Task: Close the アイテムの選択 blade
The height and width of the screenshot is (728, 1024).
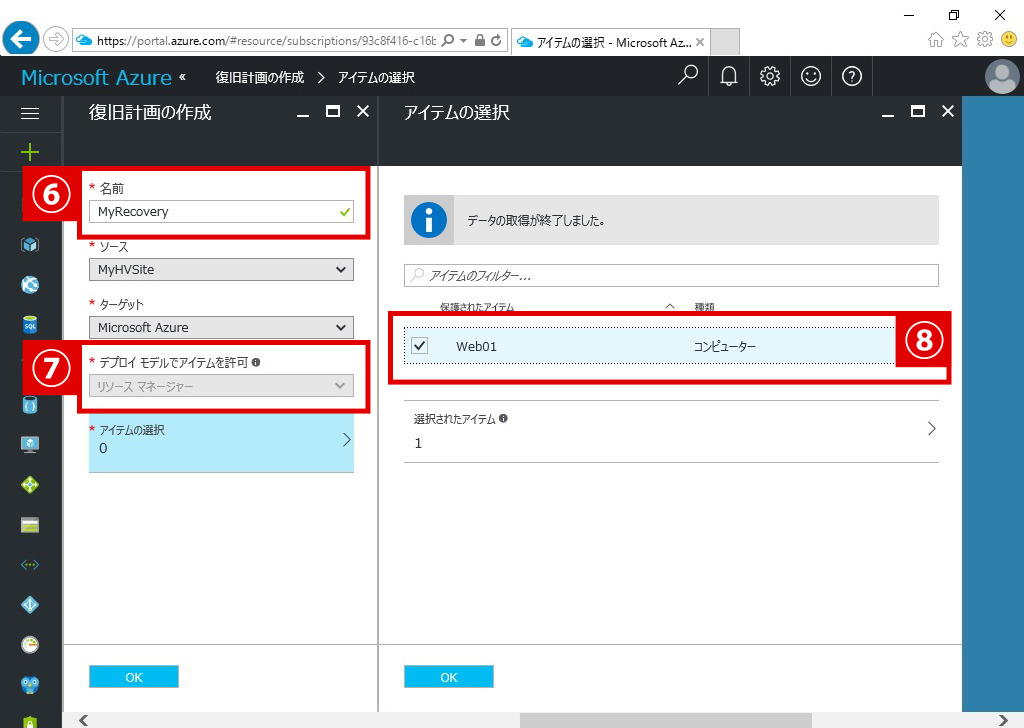Action: click(948, 112)
